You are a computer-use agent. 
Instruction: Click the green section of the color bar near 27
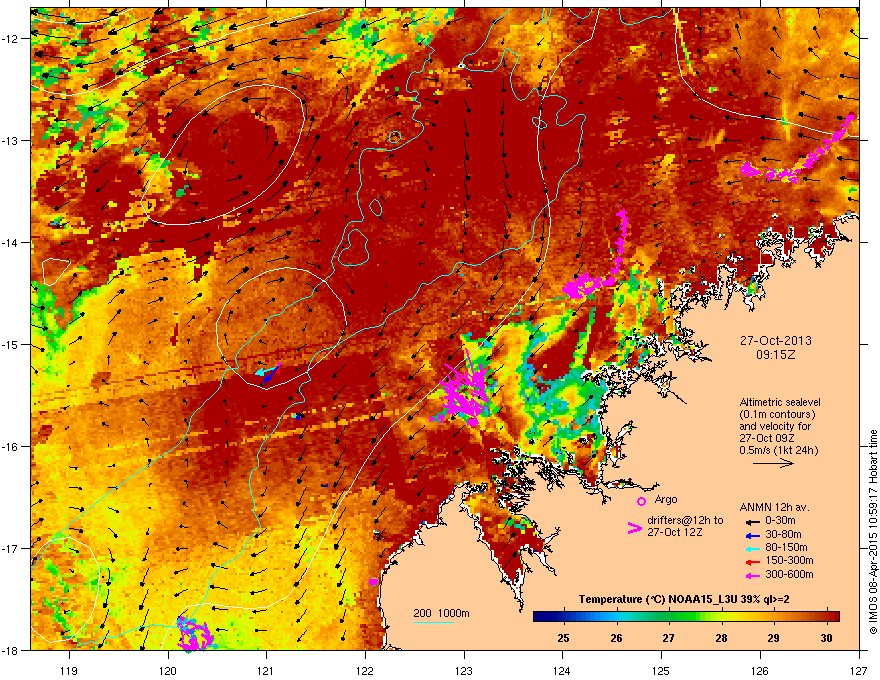(x=668, y=616)
